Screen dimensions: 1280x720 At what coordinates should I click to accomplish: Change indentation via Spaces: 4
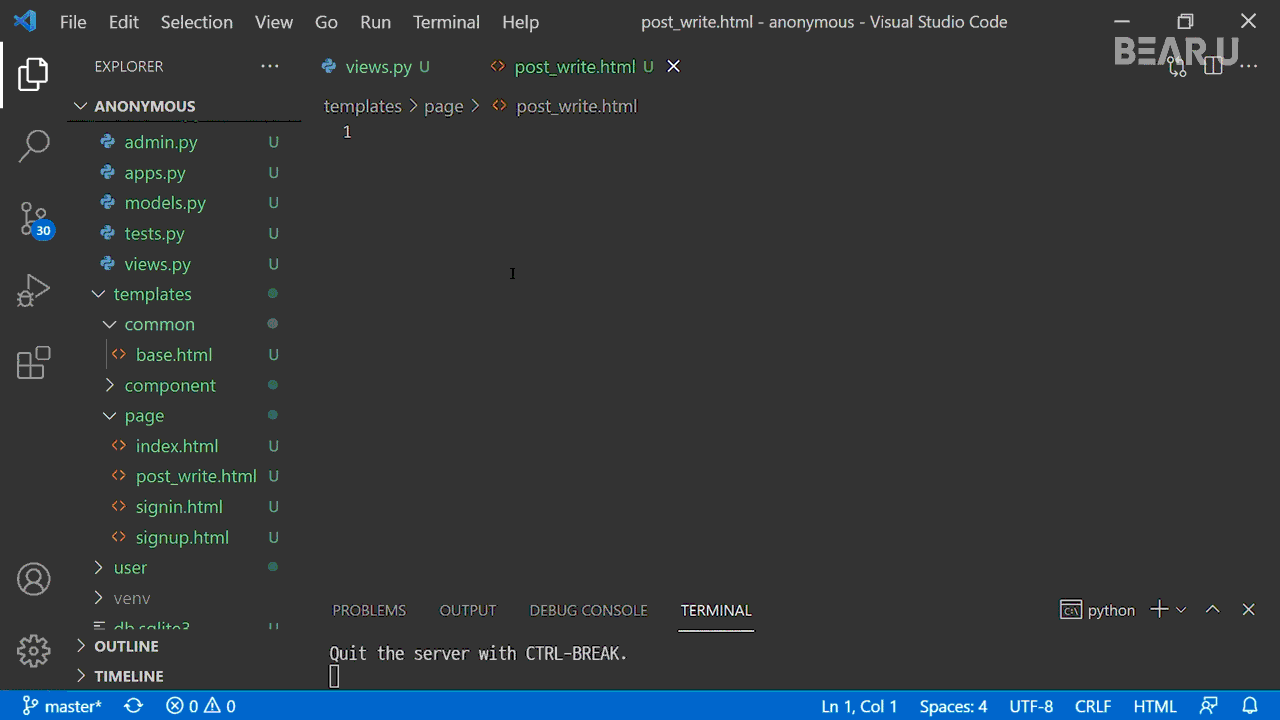coord(953,706)
